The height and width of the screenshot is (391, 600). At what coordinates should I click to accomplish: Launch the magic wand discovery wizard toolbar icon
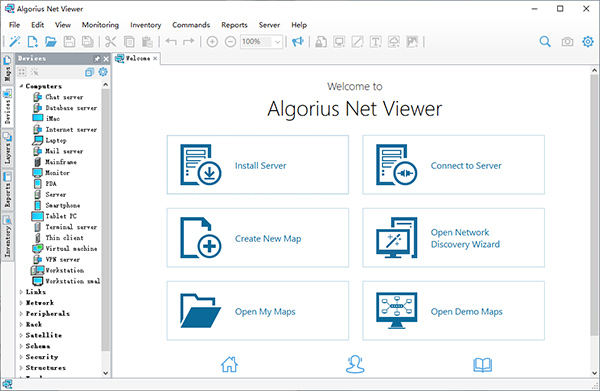click(15, 41)
